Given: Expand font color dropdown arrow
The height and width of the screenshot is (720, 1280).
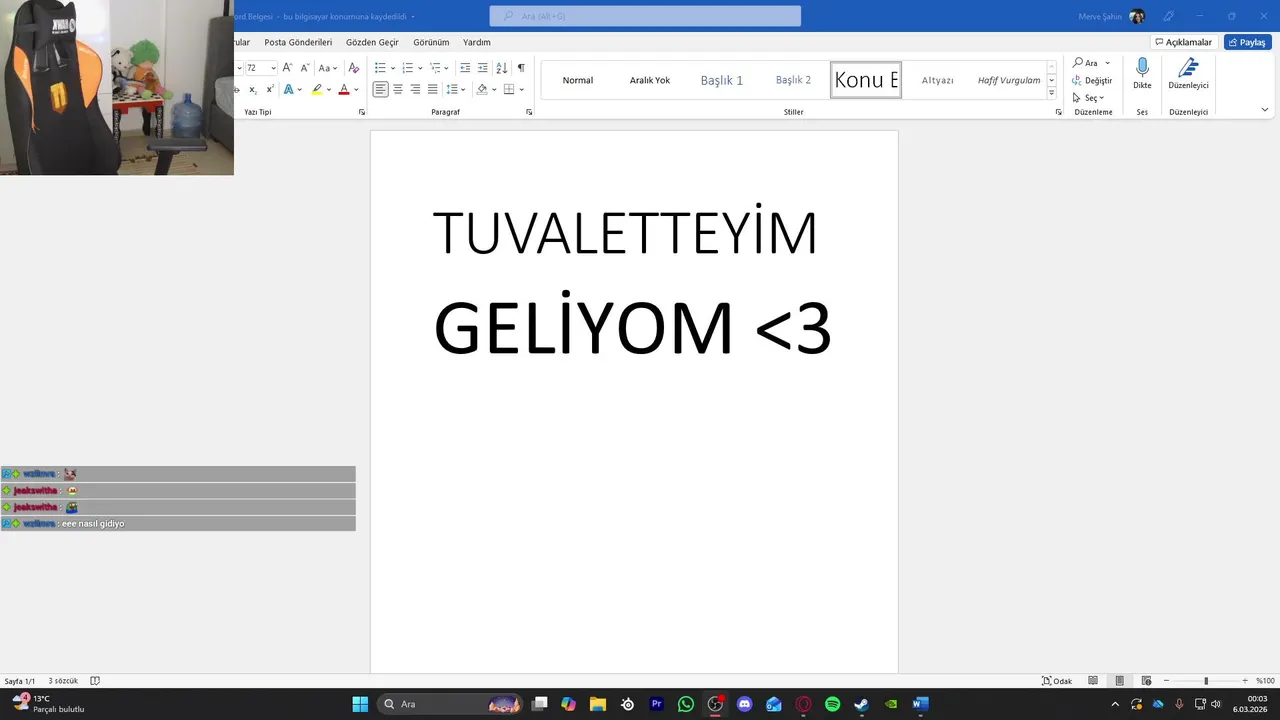Looking at the screenshot, I should (x=356, y=90).
